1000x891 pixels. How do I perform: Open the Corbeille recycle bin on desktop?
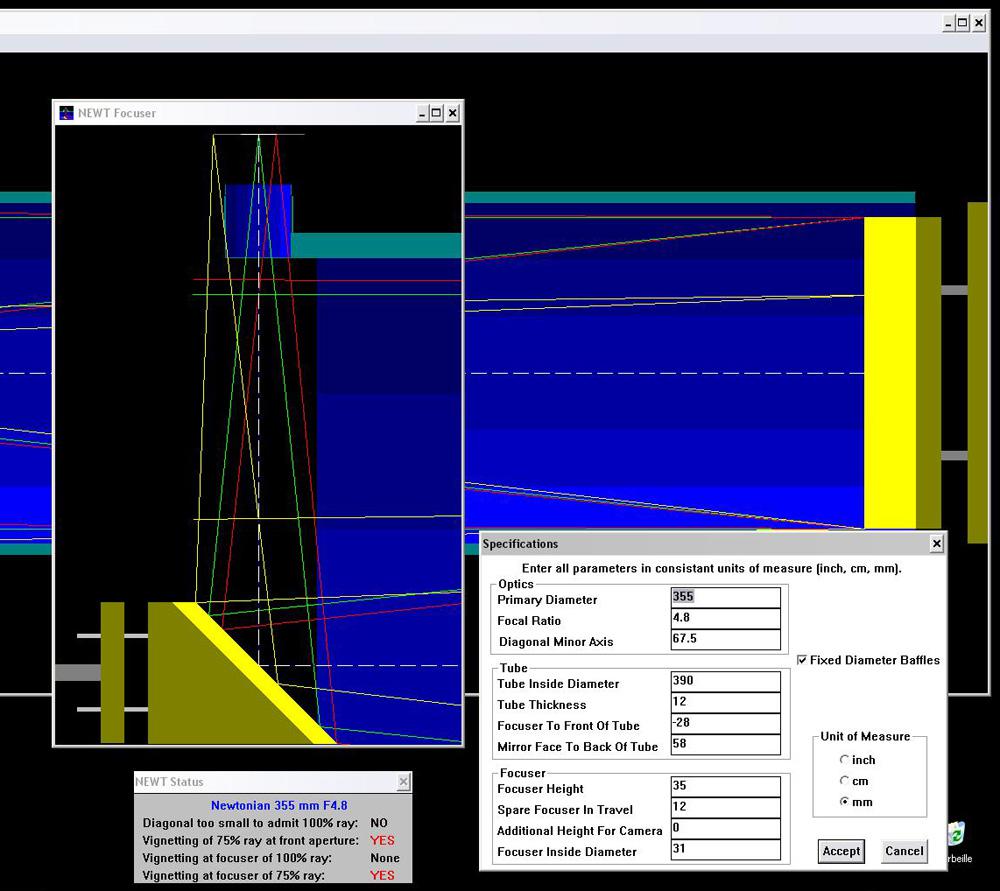[x=957, y=833]
